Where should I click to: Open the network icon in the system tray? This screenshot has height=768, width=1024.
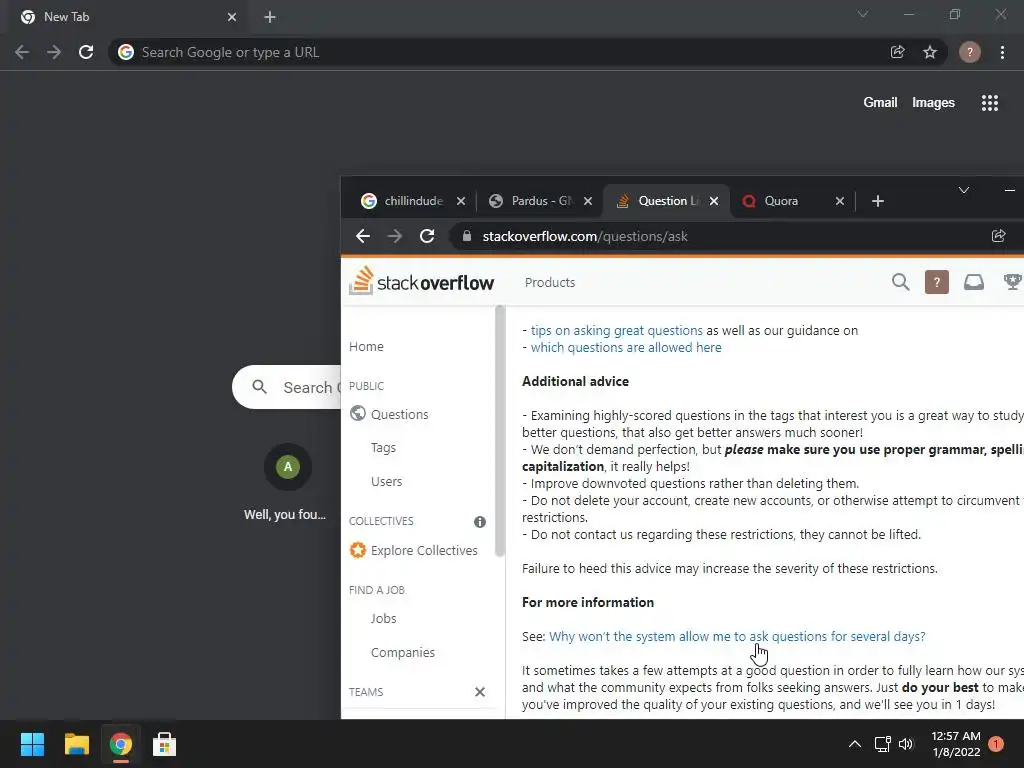tap(882, 744)
